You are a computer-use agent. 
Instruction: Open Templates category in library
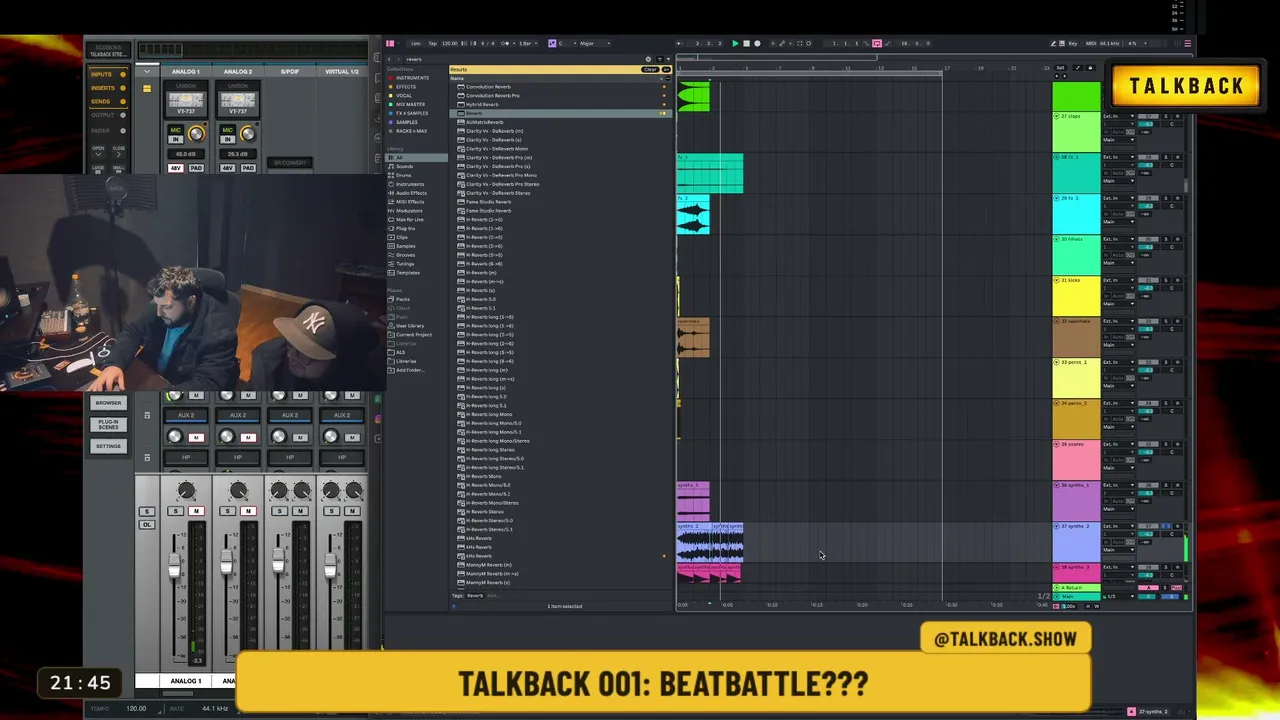point(408,273)
